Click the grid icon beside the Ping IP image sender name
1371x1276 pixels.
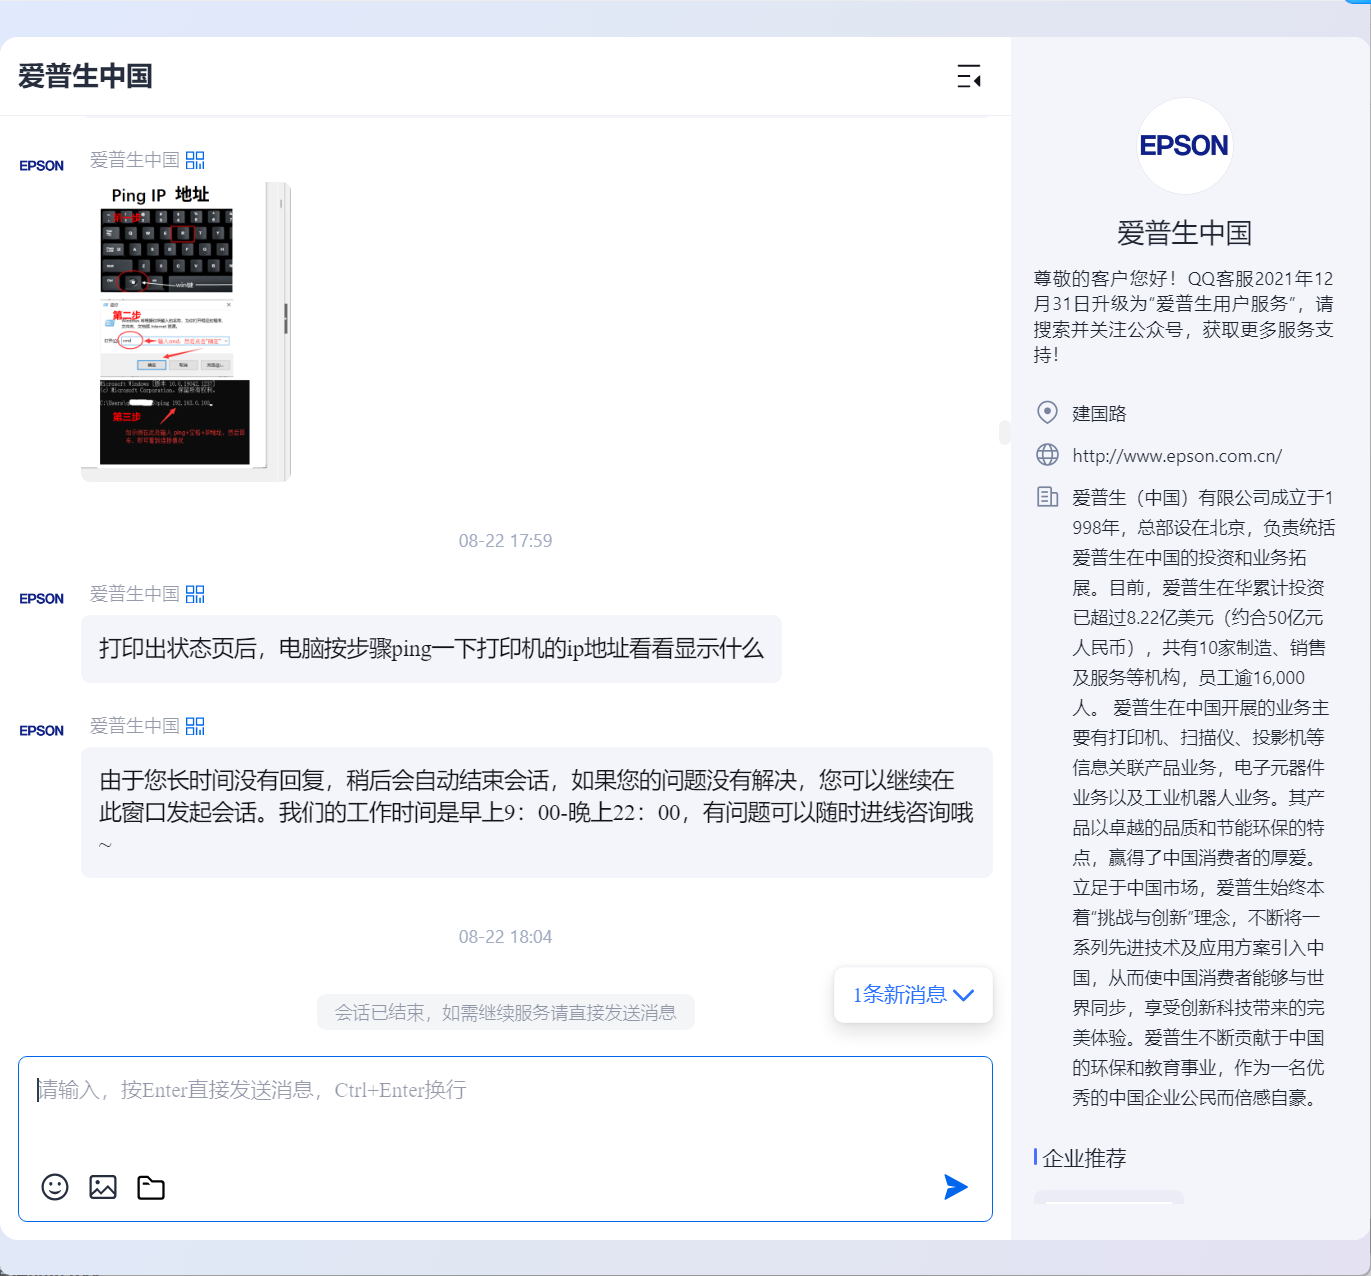click(x=195, y=160)
